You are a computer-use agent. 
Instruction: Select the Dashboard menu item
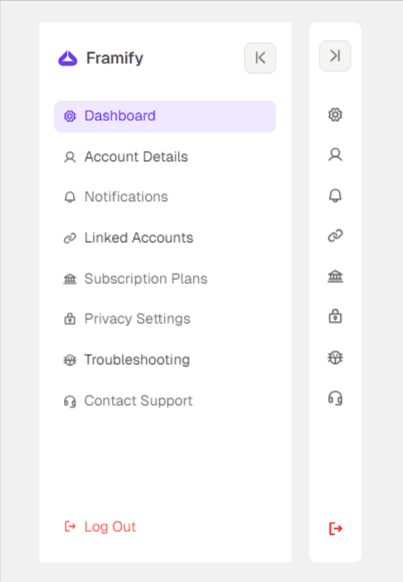165,116
